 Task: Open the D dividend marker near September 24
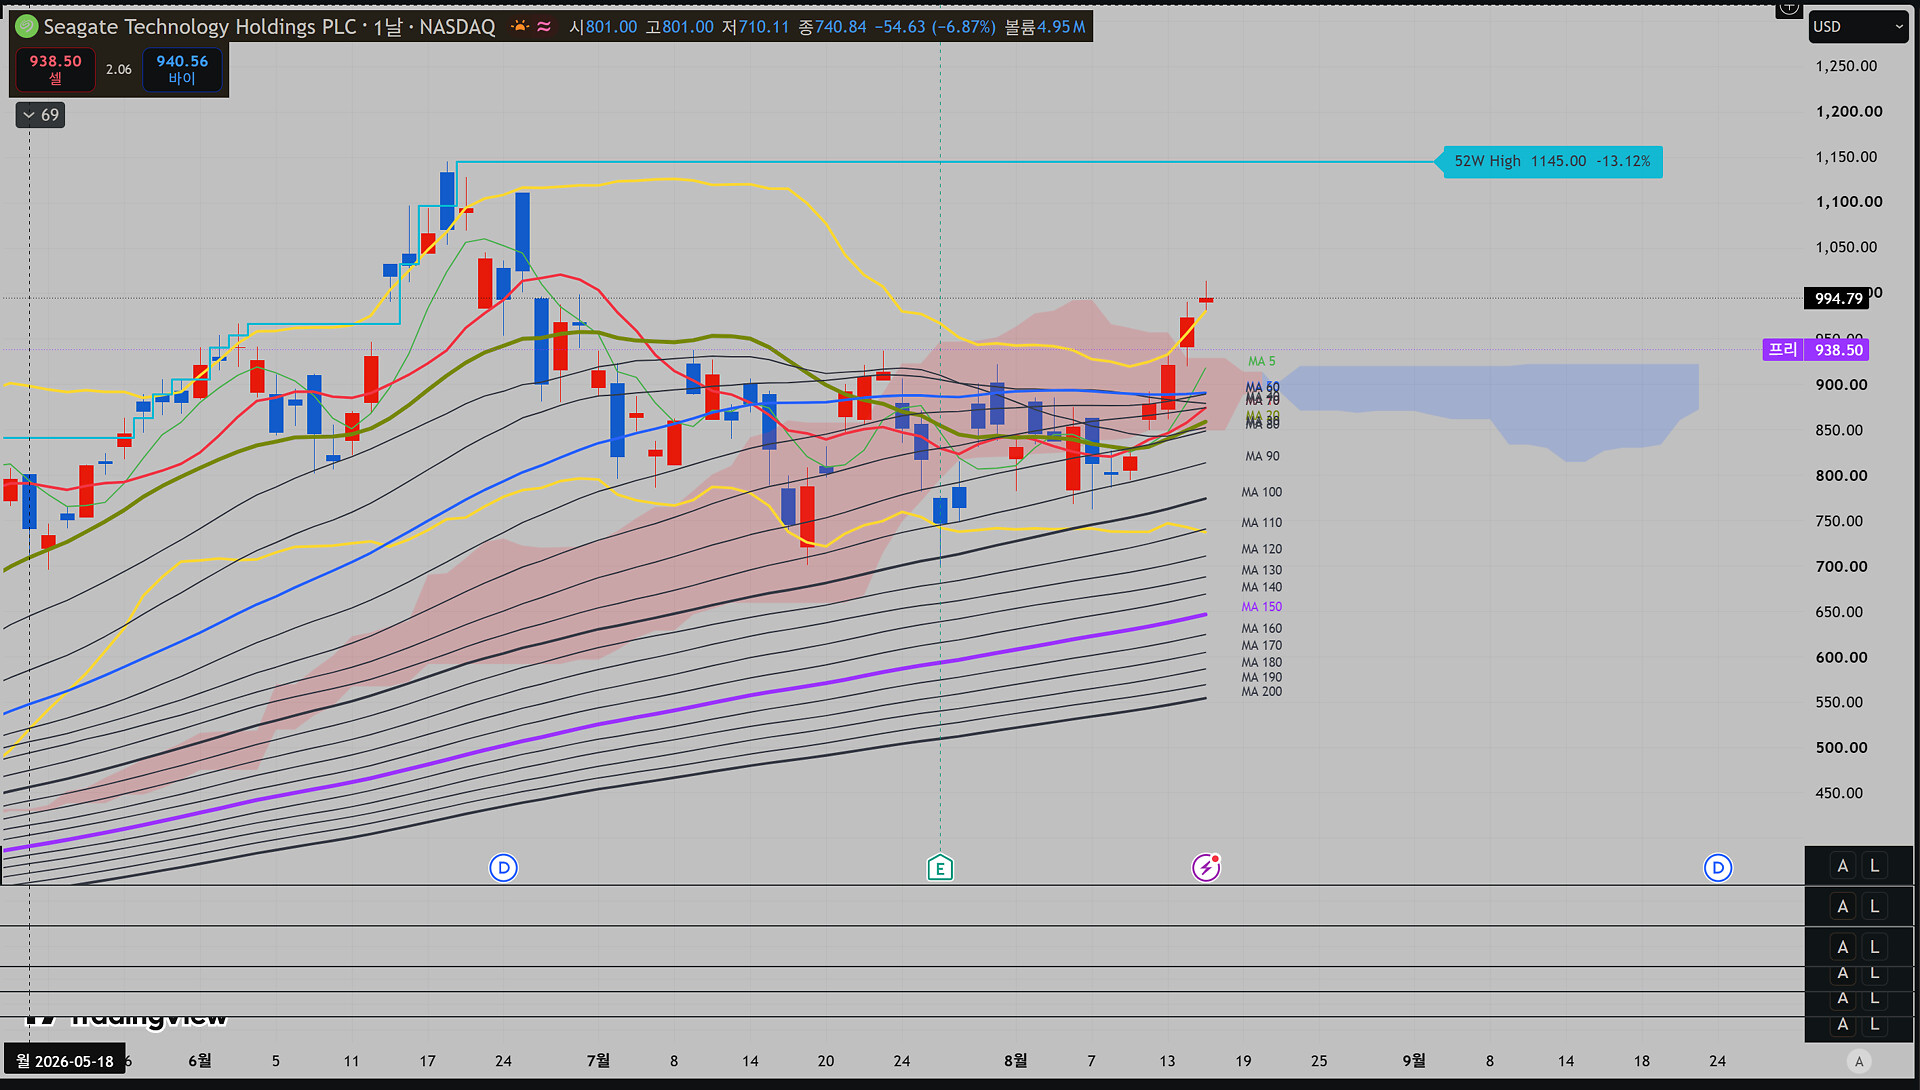pyautogui.click(x=1718, y=868)
